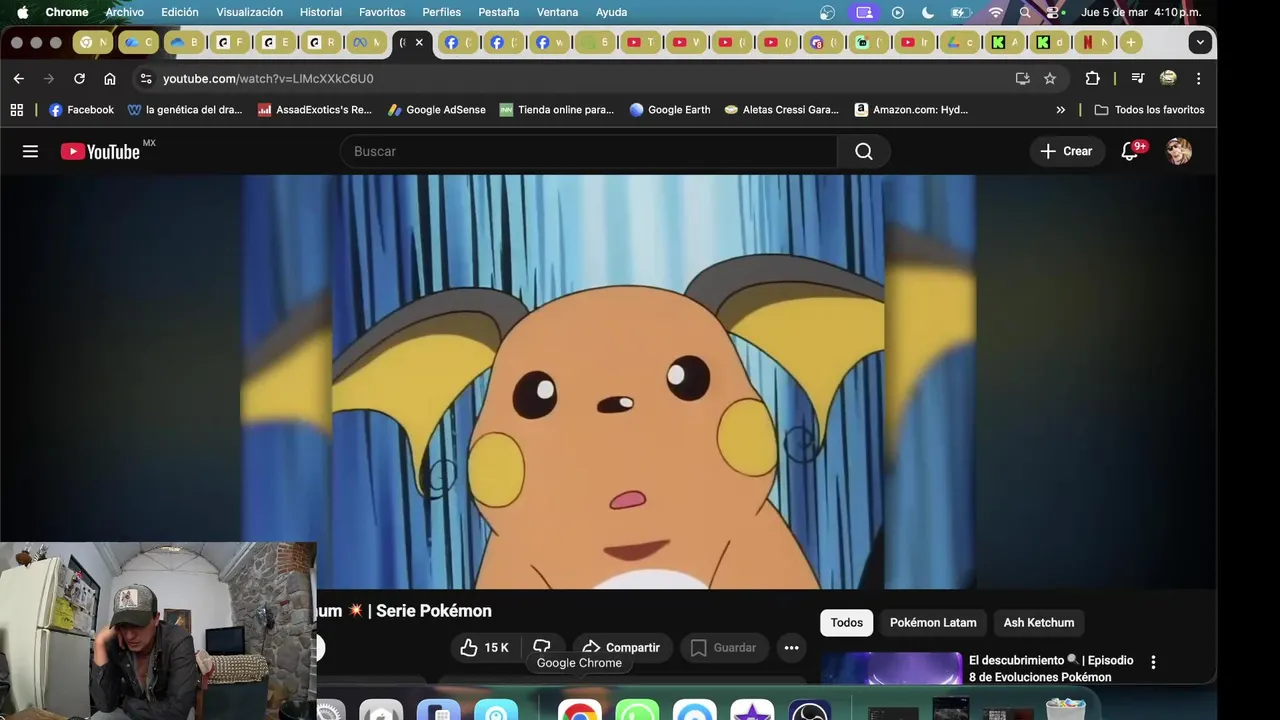
Task: Open Chrome media controls icon
Action: 1137,78
